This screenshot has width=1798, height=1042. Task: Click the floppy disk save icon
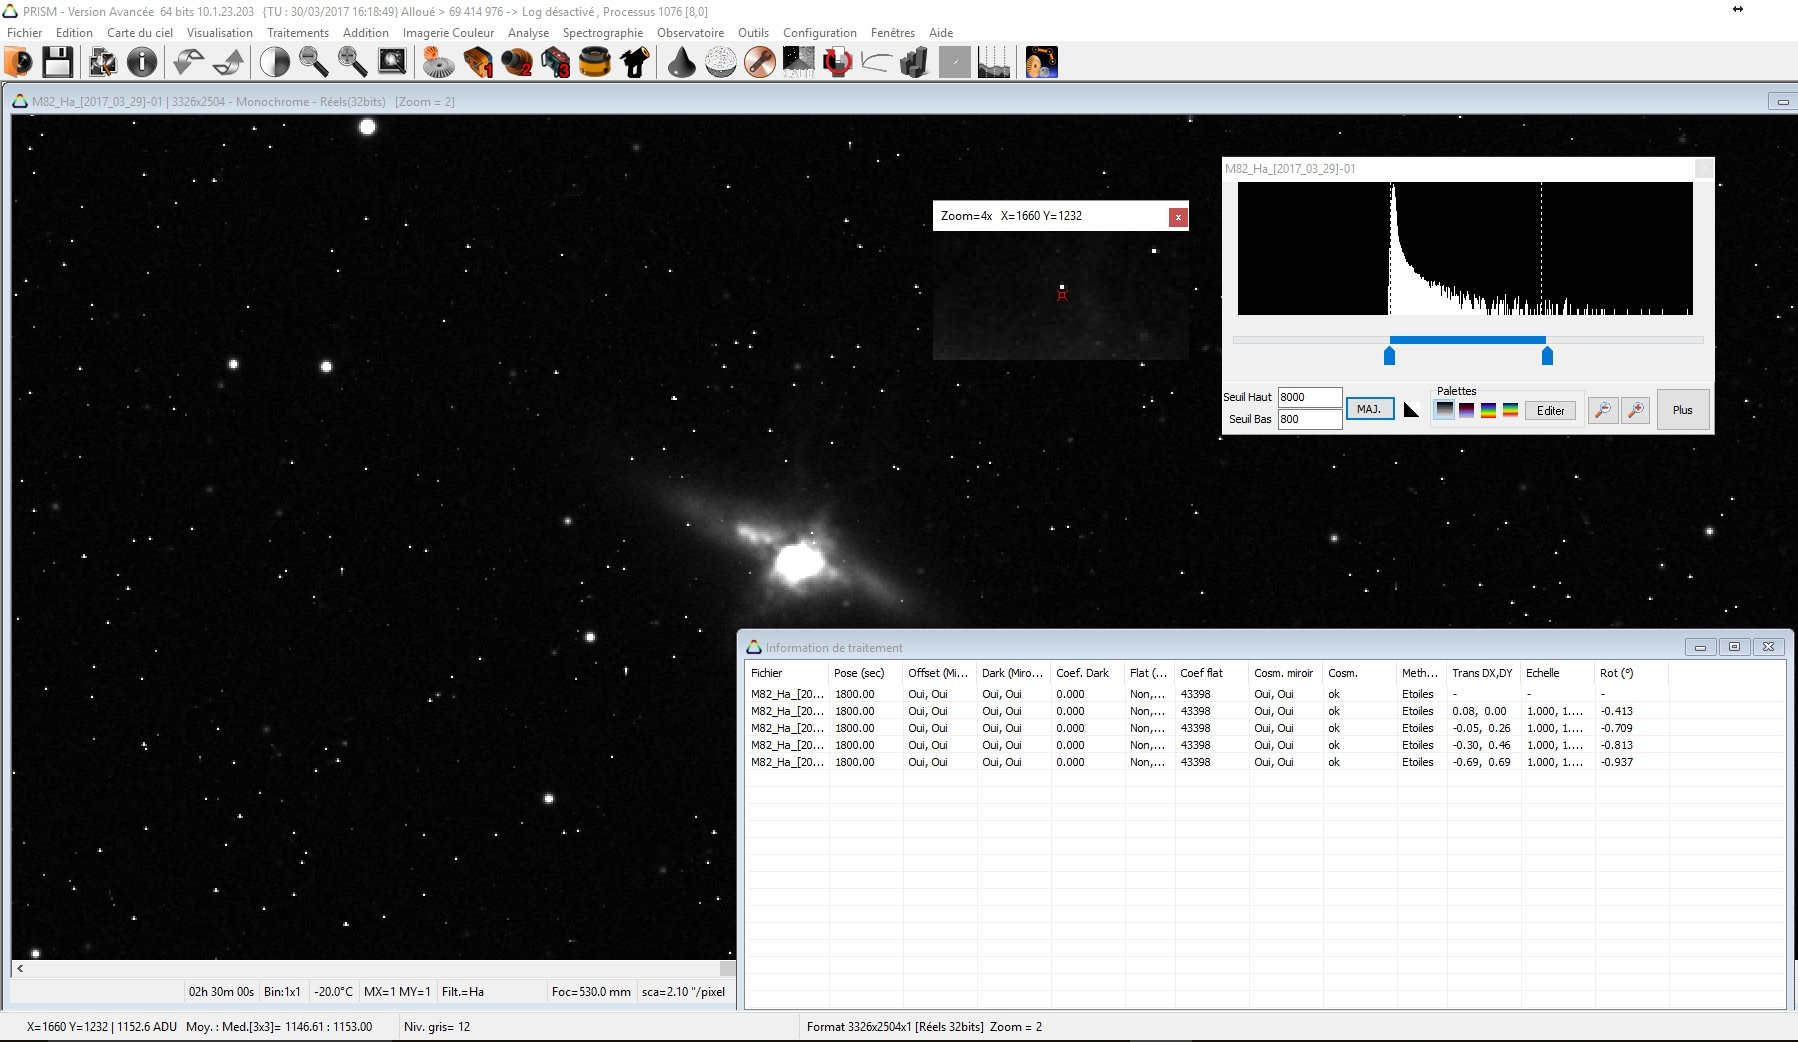[x=57, y=62]
